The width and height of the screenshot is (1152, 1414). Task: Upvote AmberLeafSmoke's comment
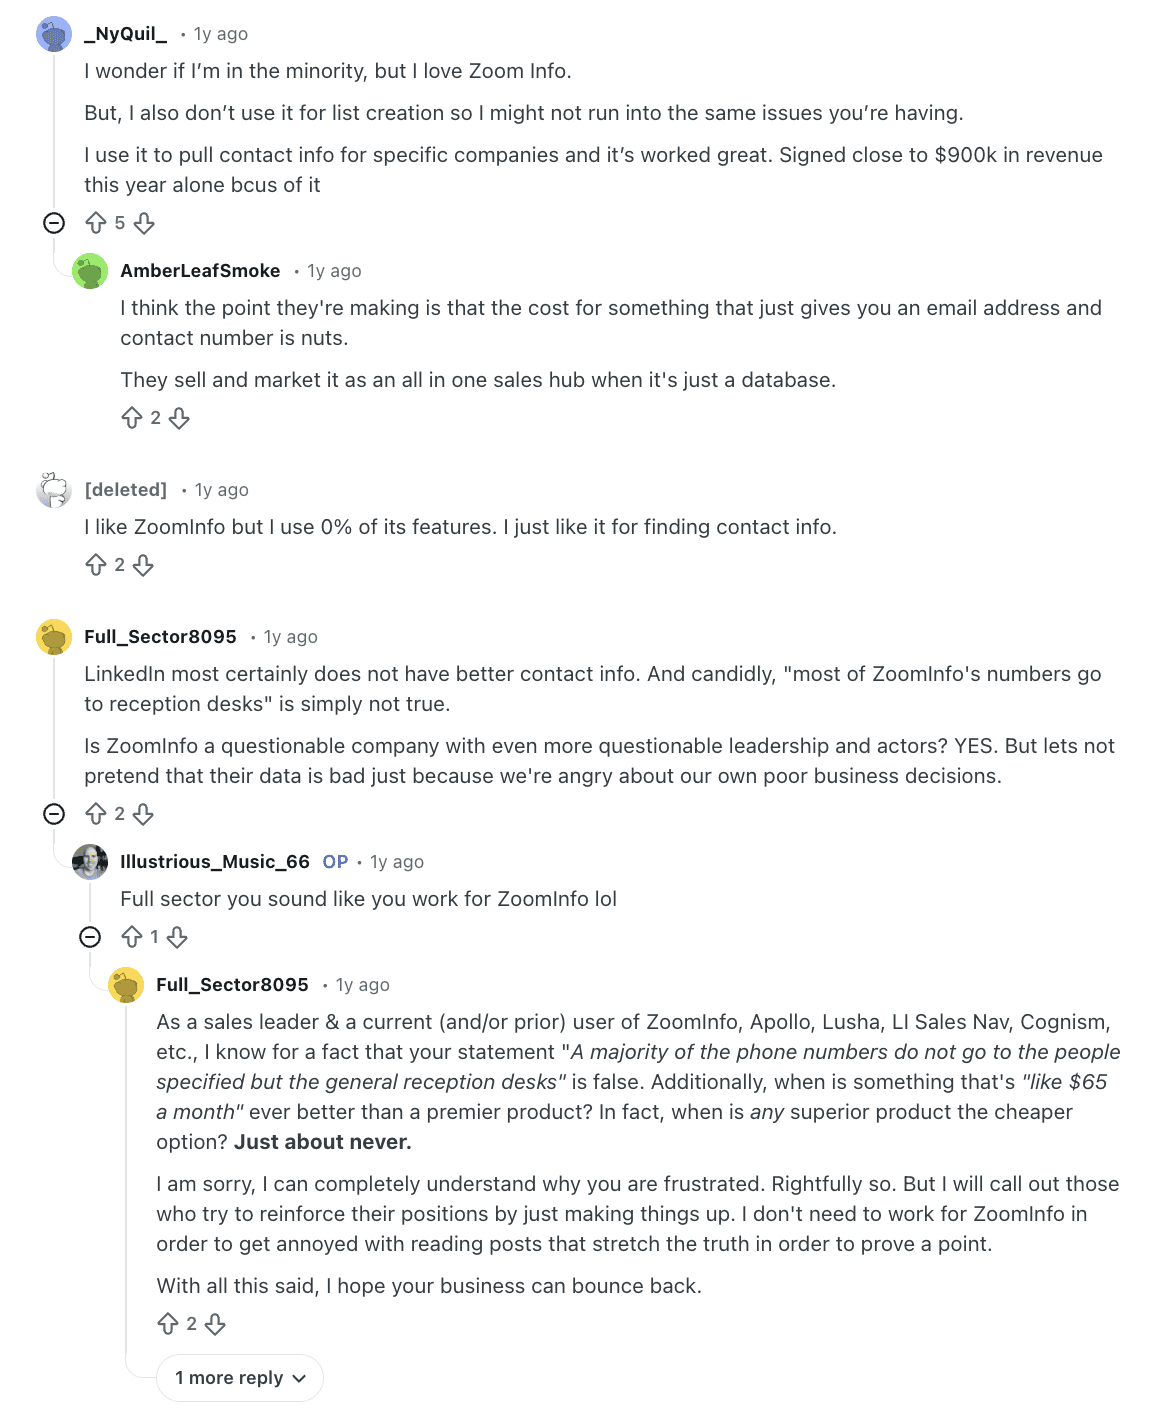tap(131, 418)
